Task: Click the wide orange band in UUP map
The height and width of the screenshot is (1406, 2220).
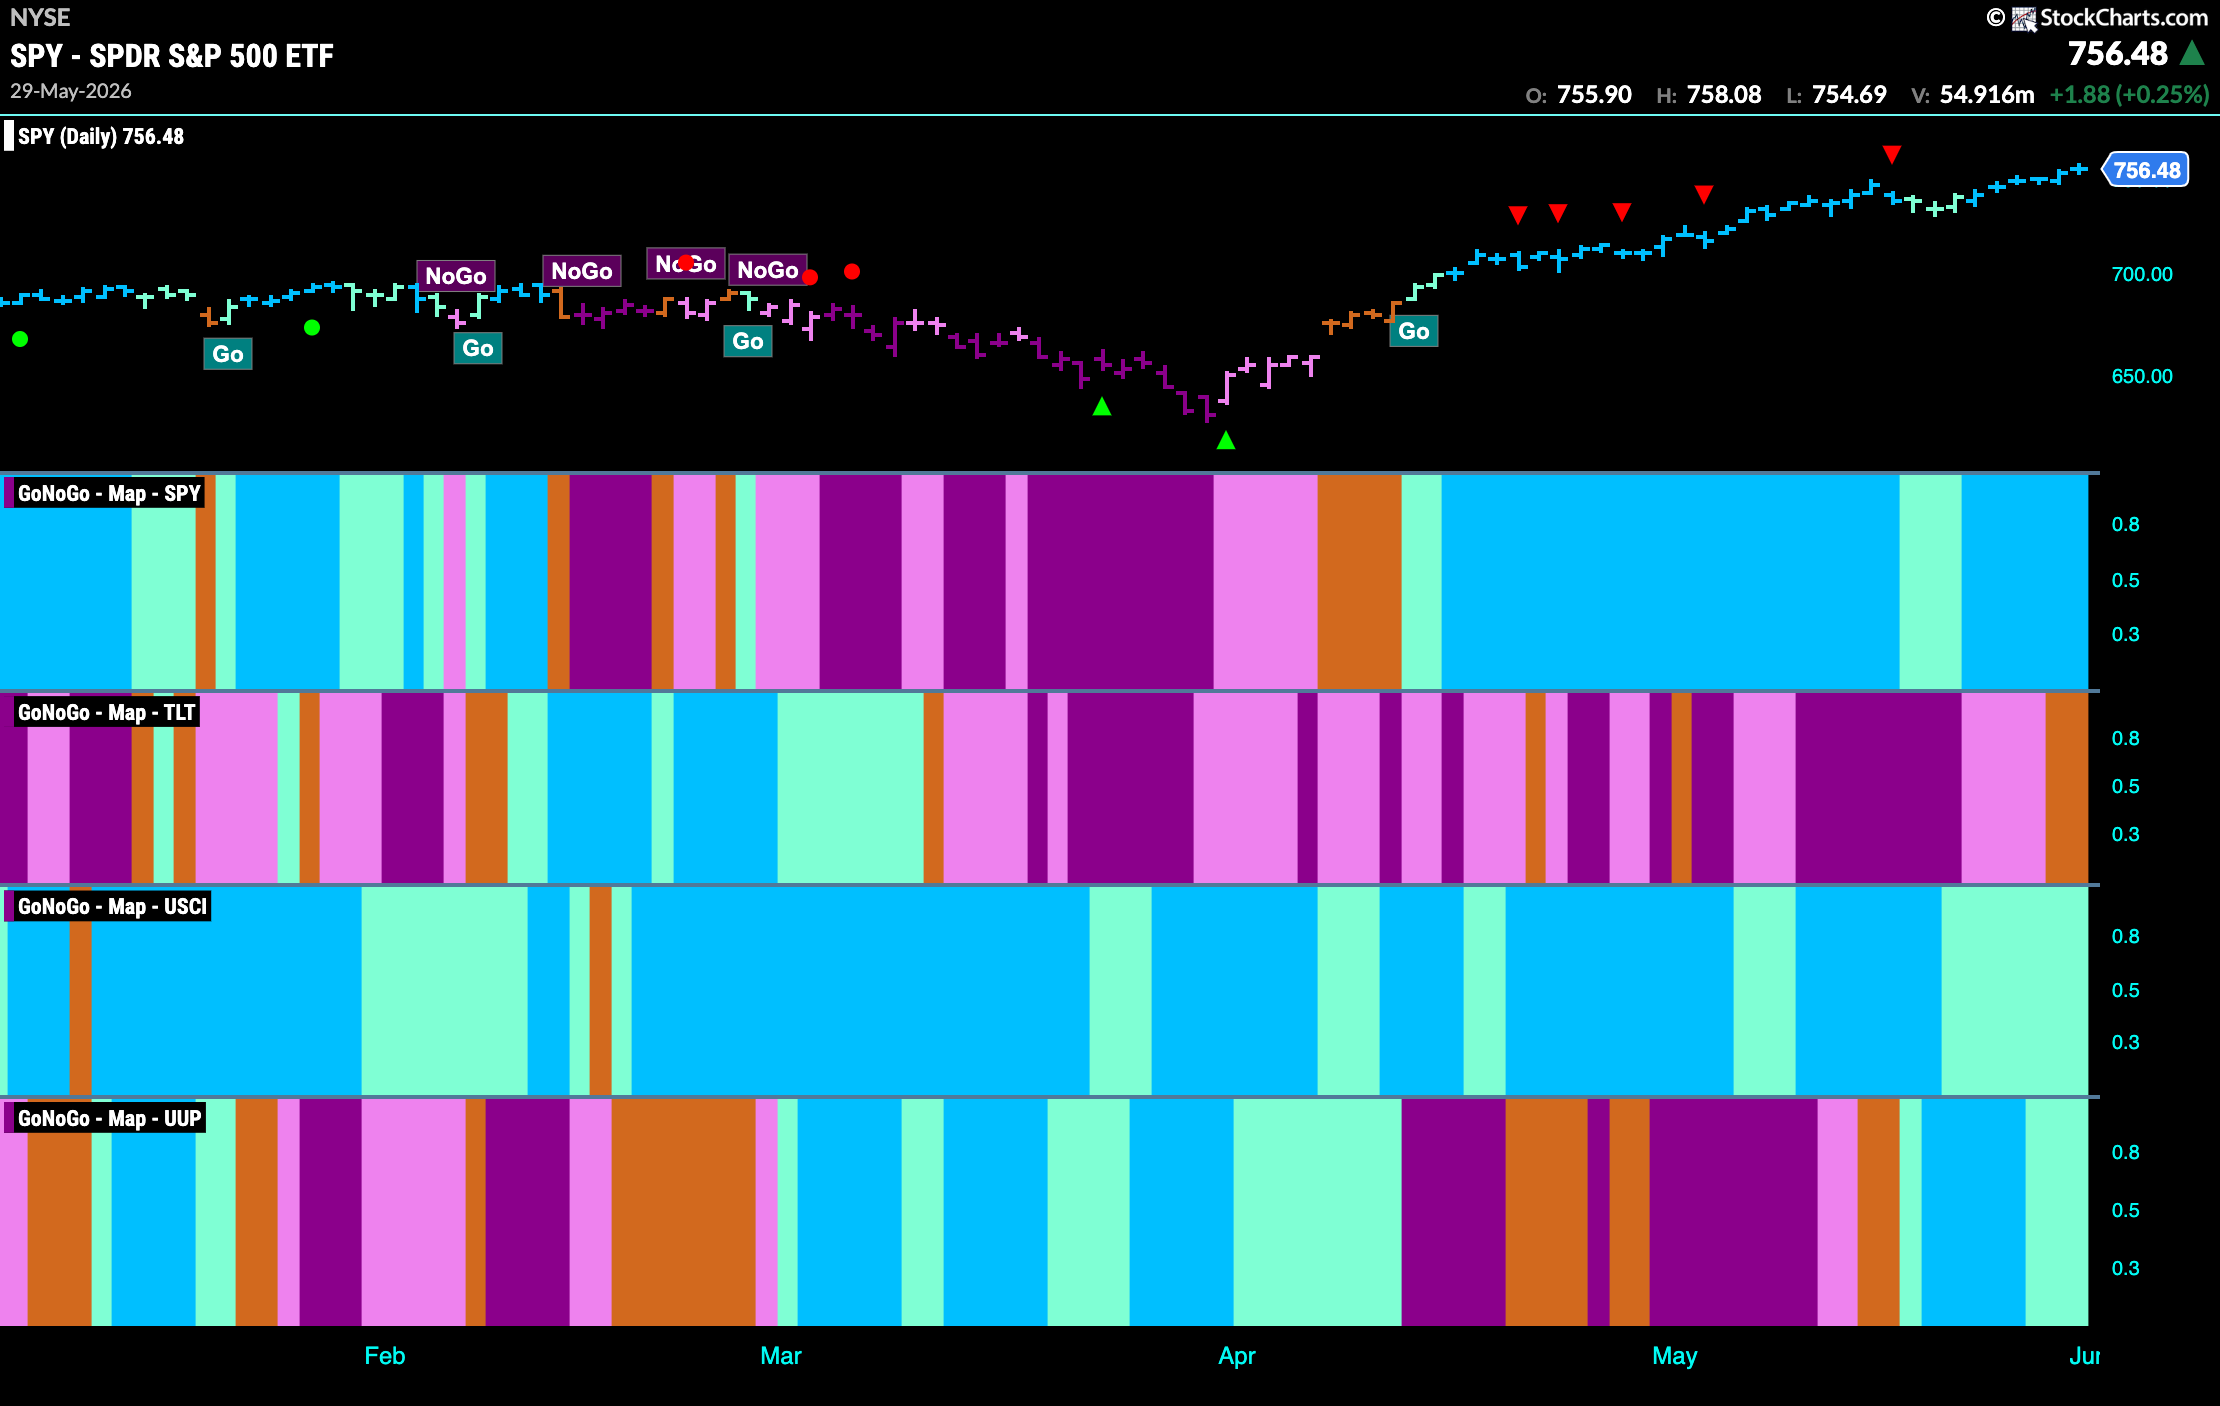Action: click(684, 1212)
